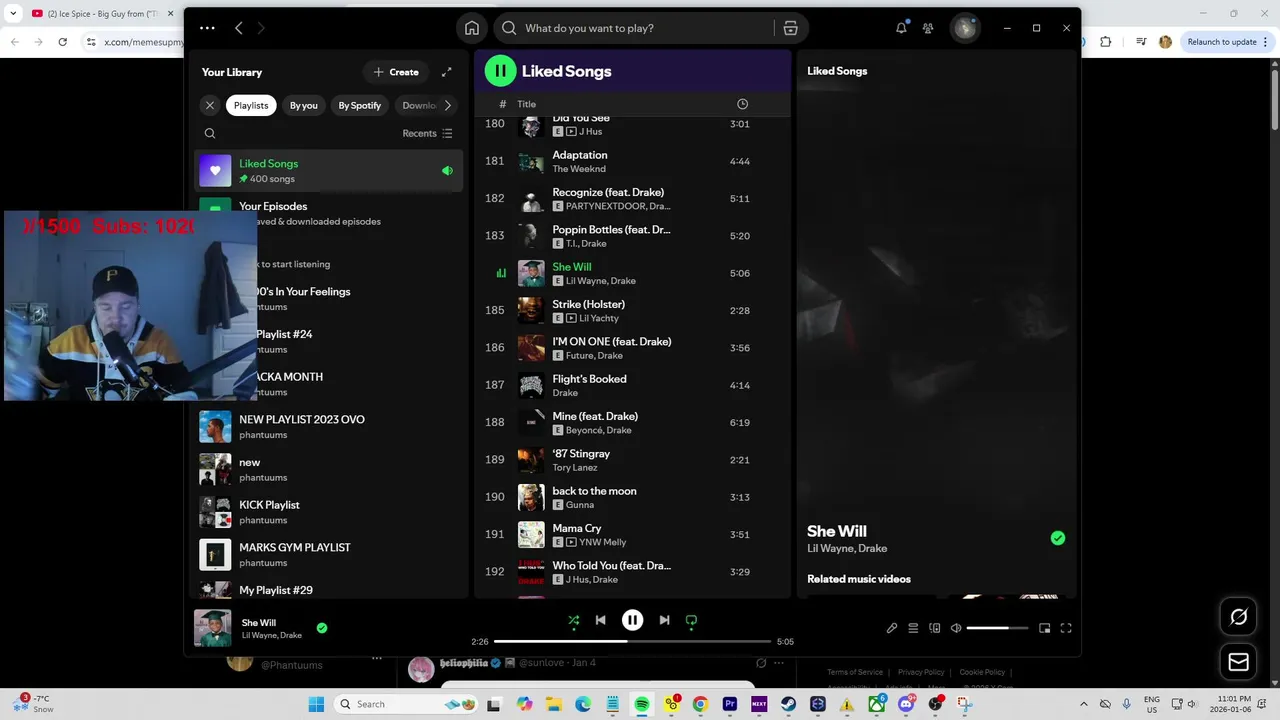Sort tracks by duration clock icon

[742, 104]
